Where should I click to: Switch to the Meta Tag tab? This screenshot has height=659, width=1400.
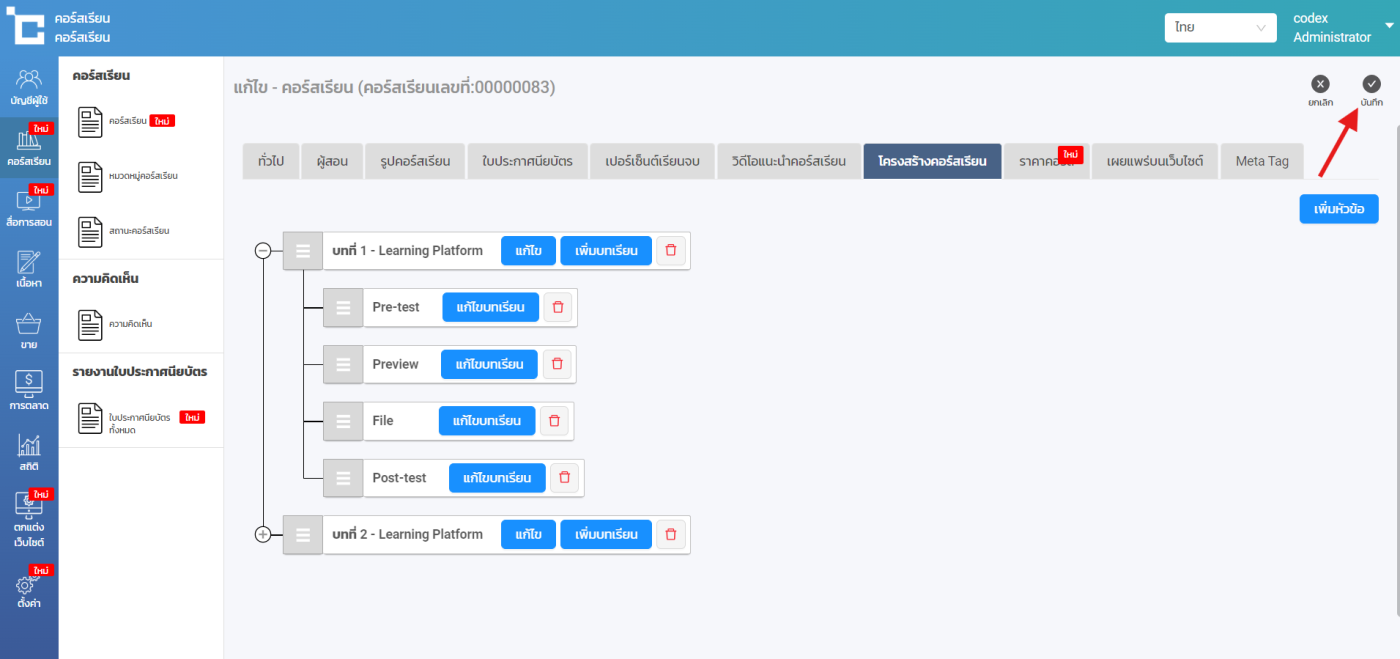click(x=1261, y=161)
